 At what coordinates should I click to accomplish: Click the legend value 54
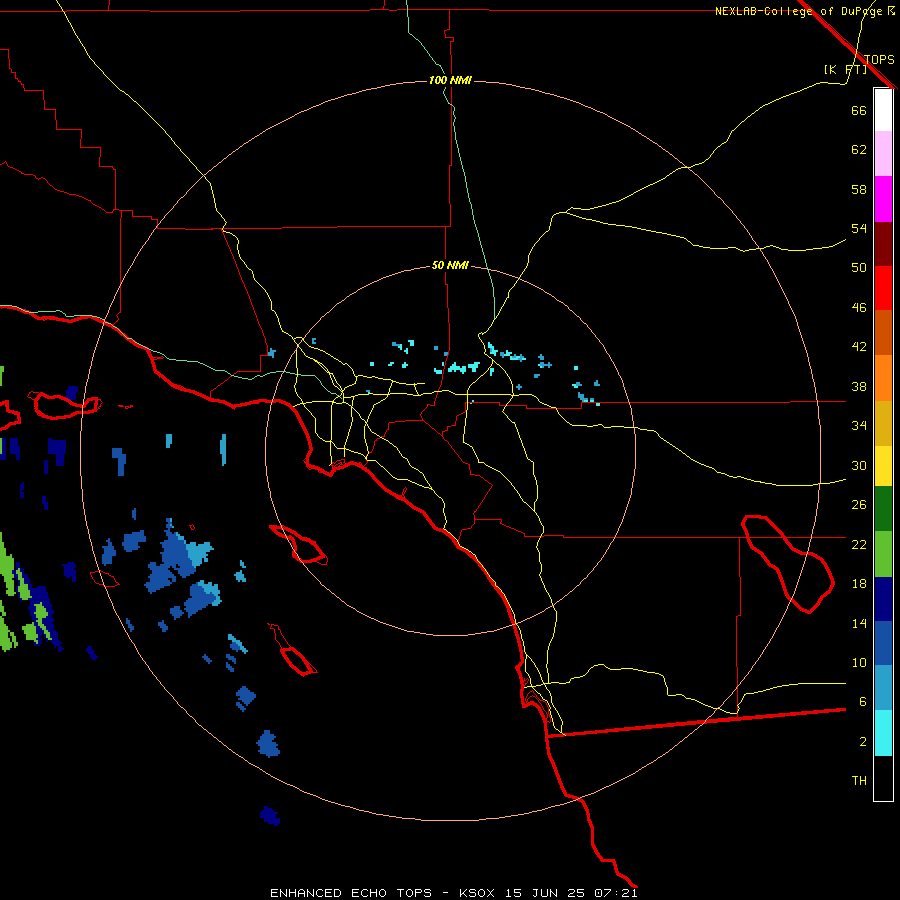[859, 228]
